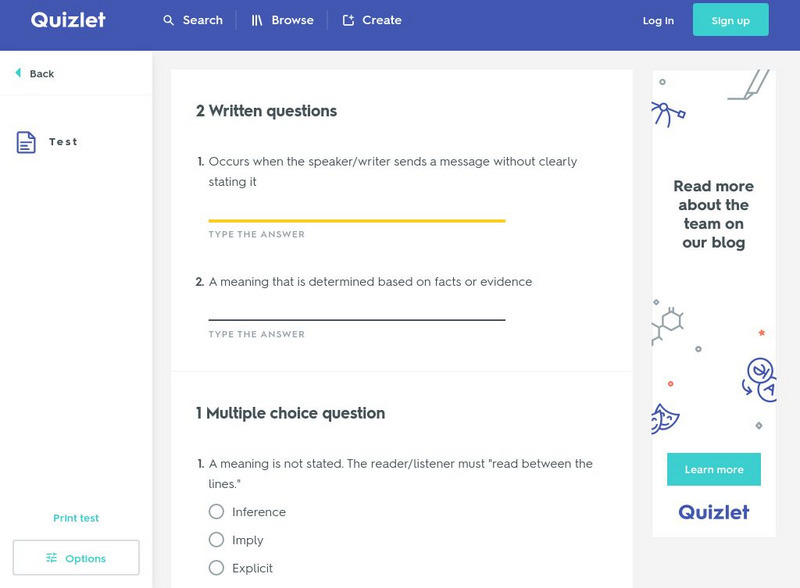This screenshot has height=588, width=800.
Task: Click the Quizlet logo in header
Action: (68, 20)
